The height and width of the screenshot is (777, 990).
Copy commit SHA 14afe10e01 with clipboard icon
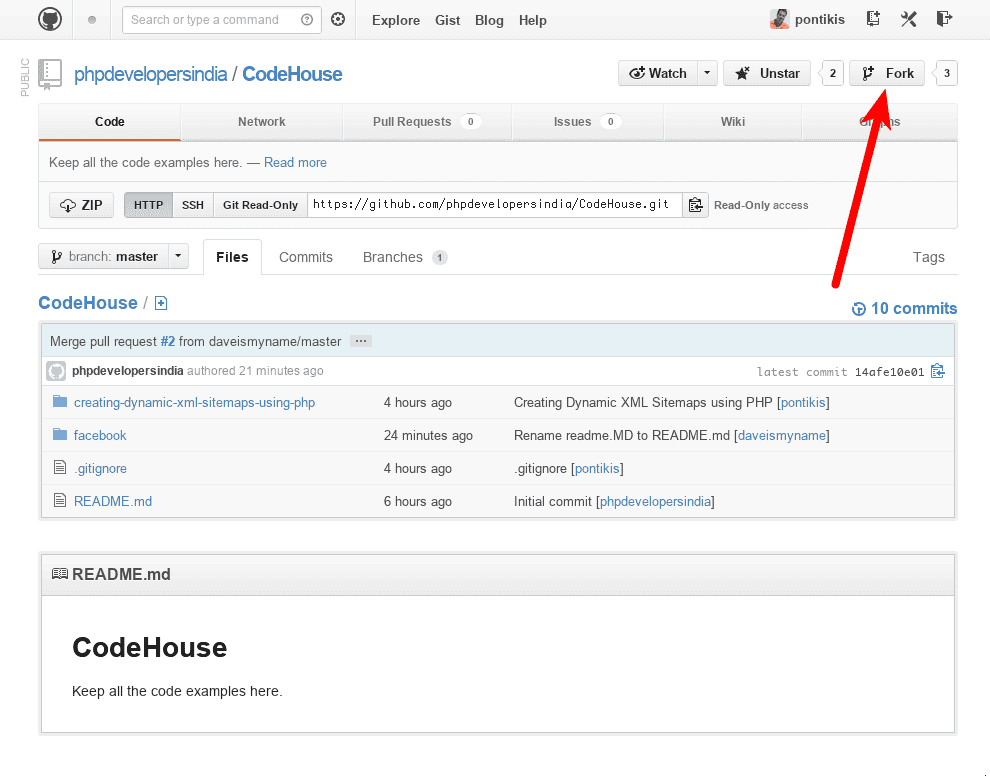938,371
